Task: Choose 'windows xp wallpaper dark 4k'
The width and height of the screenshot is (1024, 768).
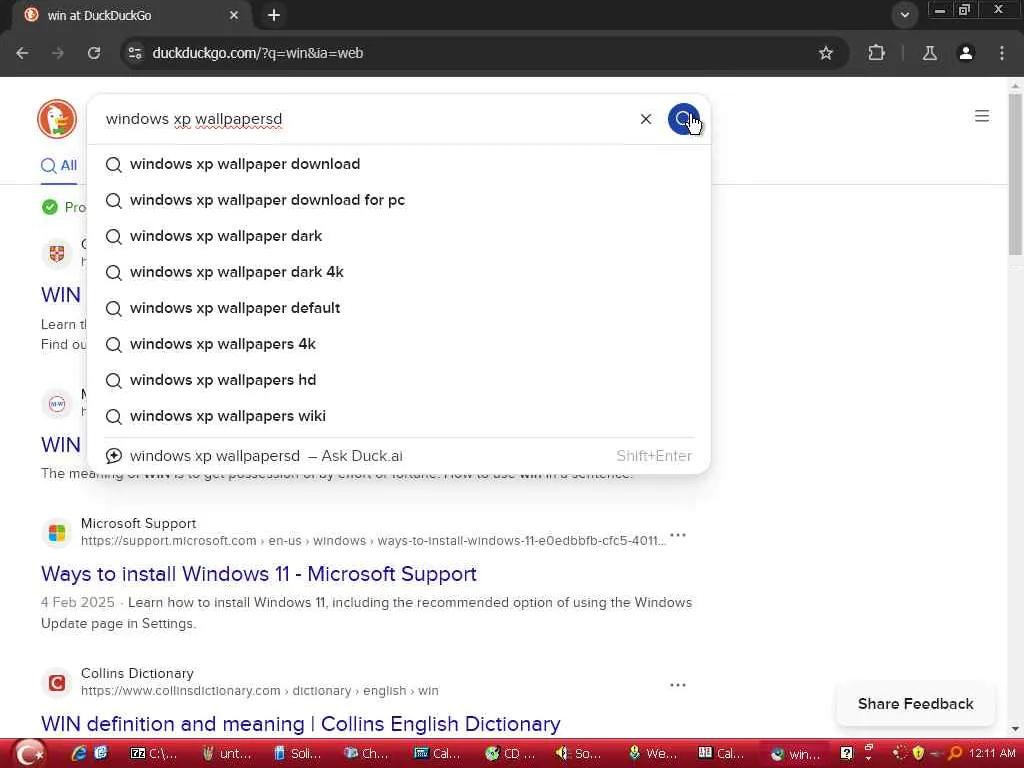Action: [398, 272]
